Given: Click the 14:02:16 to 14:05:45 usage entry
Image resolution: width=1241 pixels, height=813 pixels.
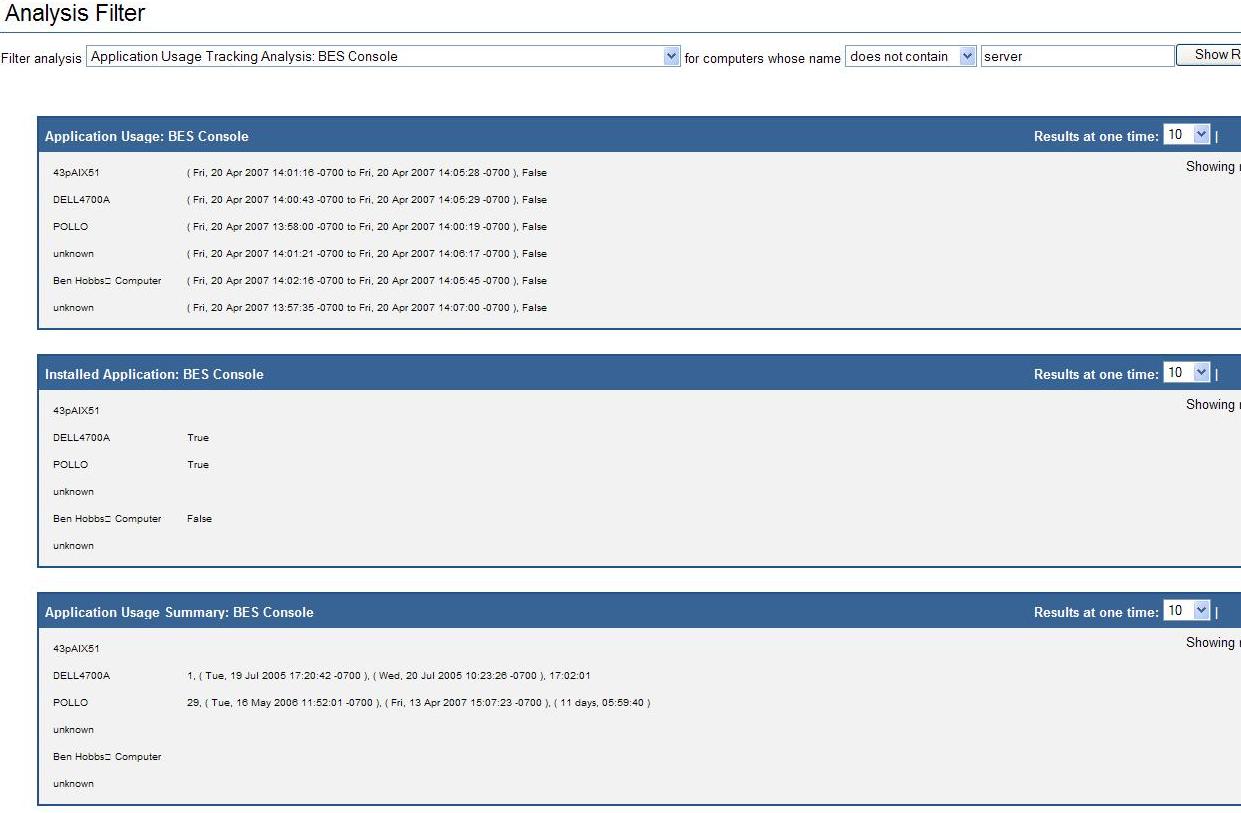Looking at the screenshot, I should [x=367, y=281].
